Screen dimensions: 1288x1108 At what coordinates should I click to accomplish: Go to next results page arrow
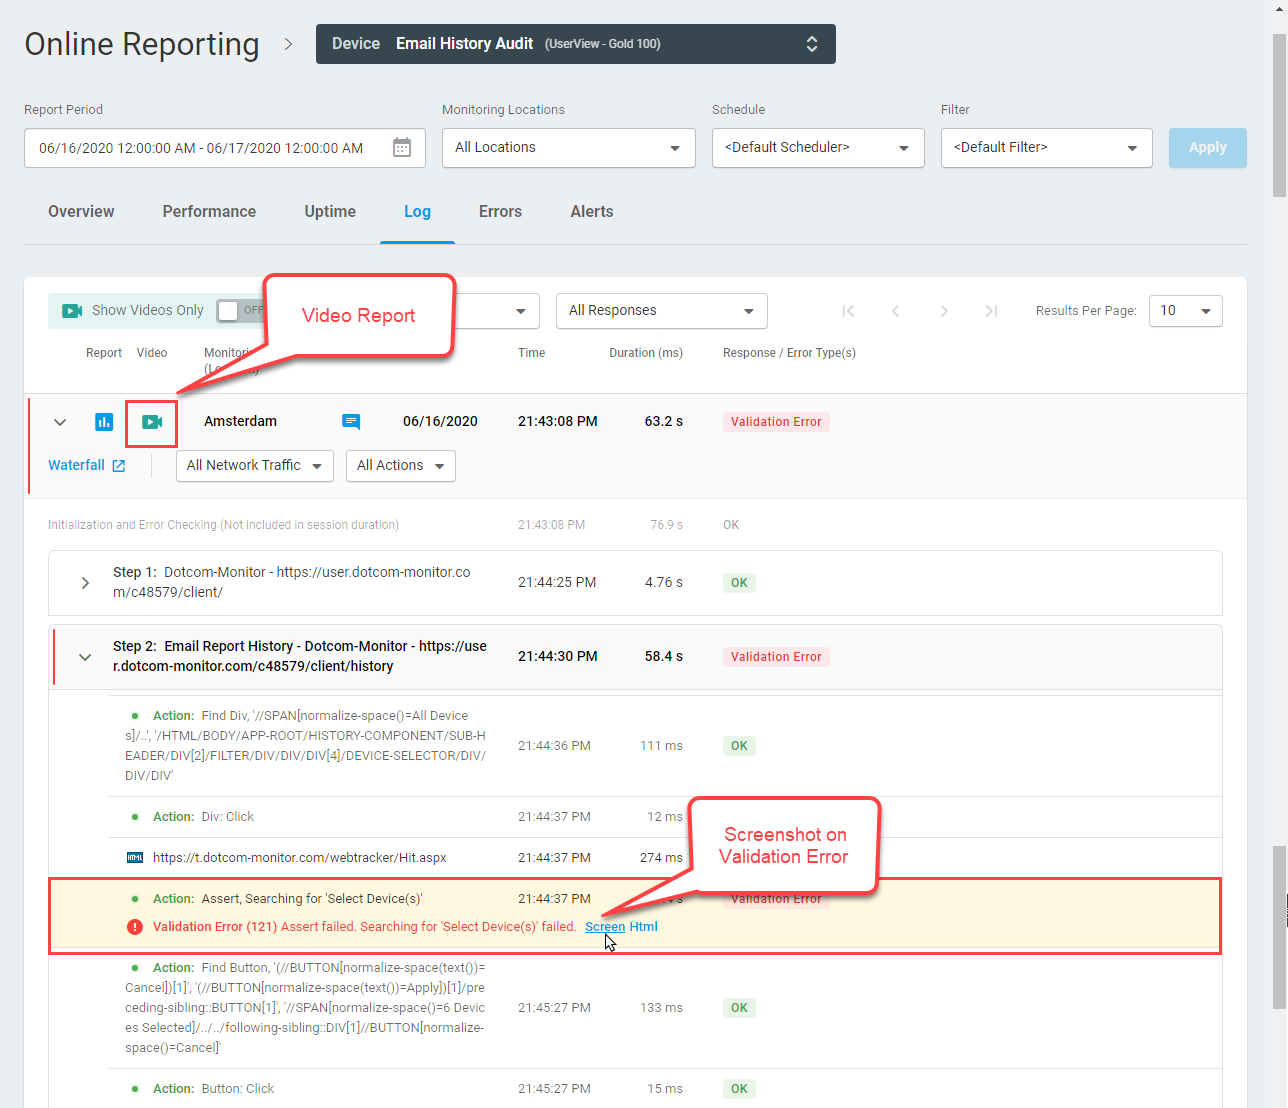[943, 311]
